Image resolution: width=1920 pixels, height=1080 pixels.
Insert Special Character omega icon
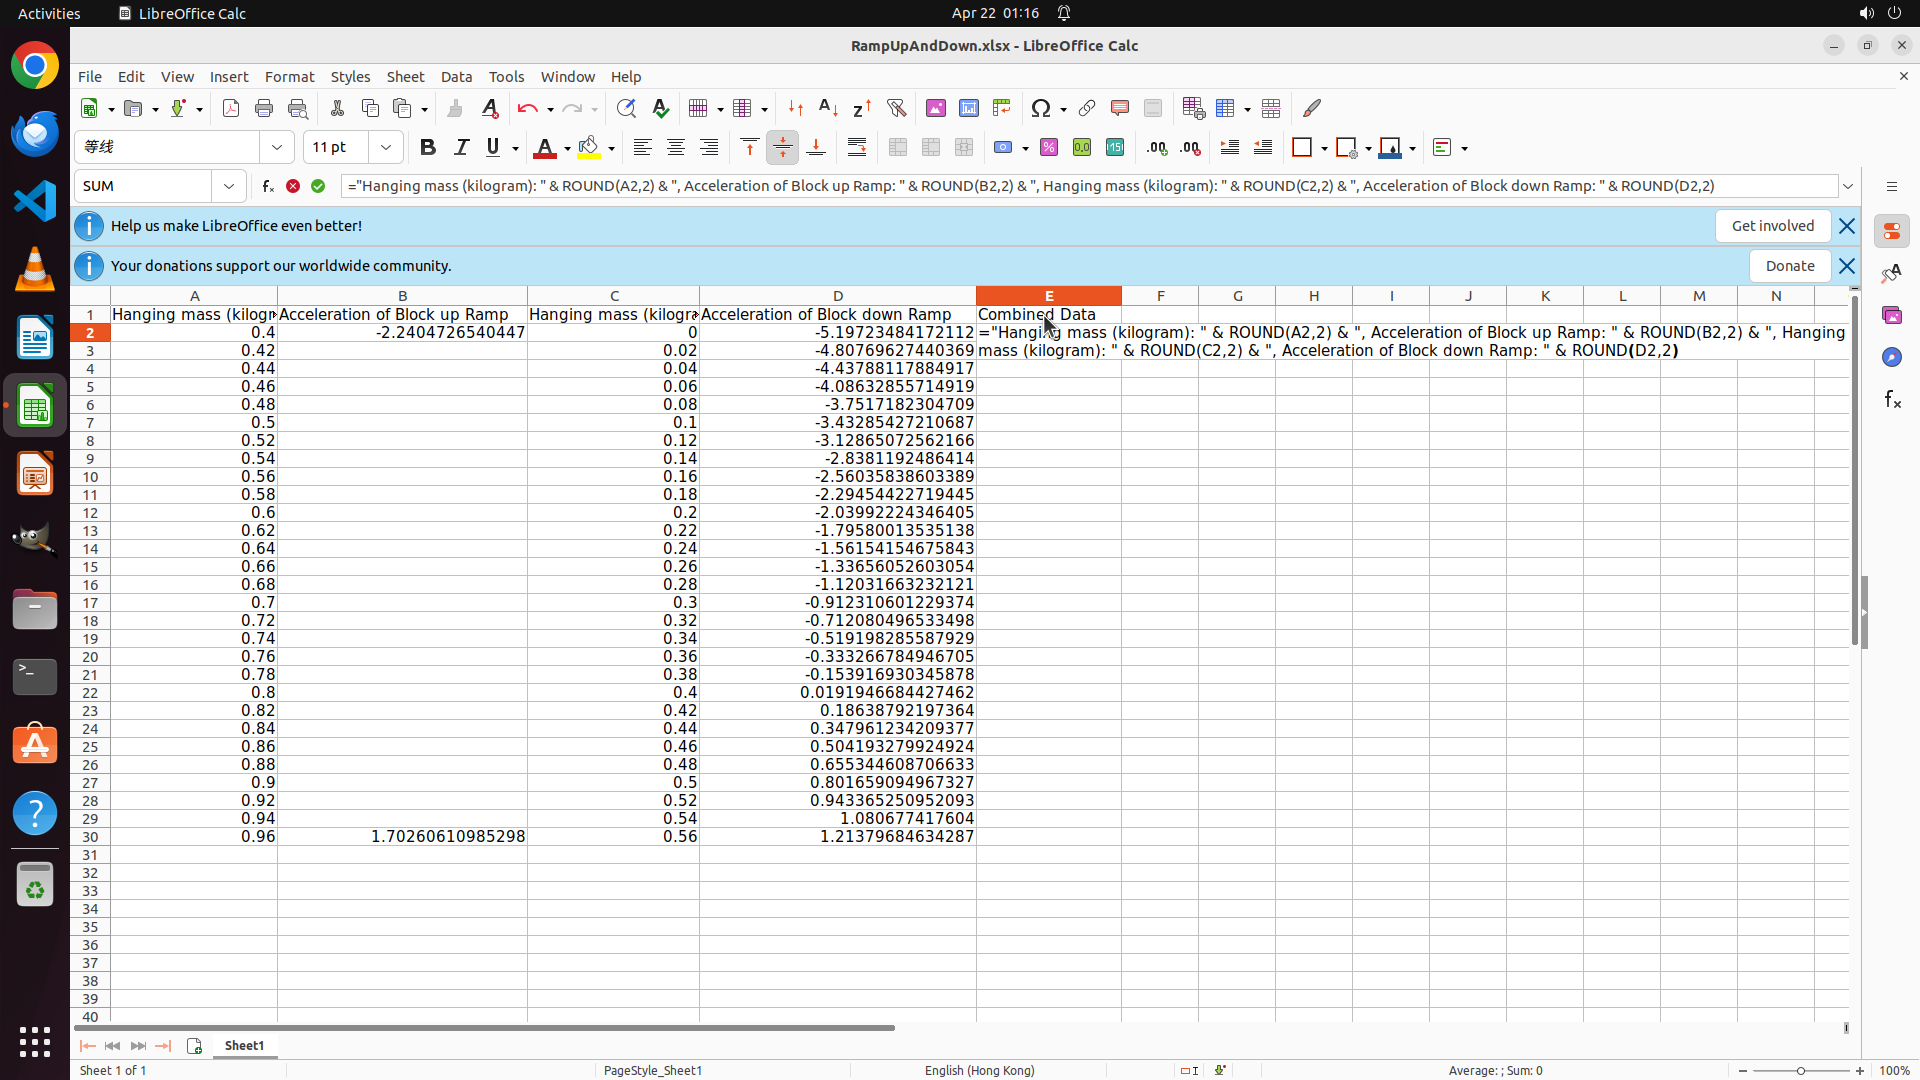point(1041,108)
